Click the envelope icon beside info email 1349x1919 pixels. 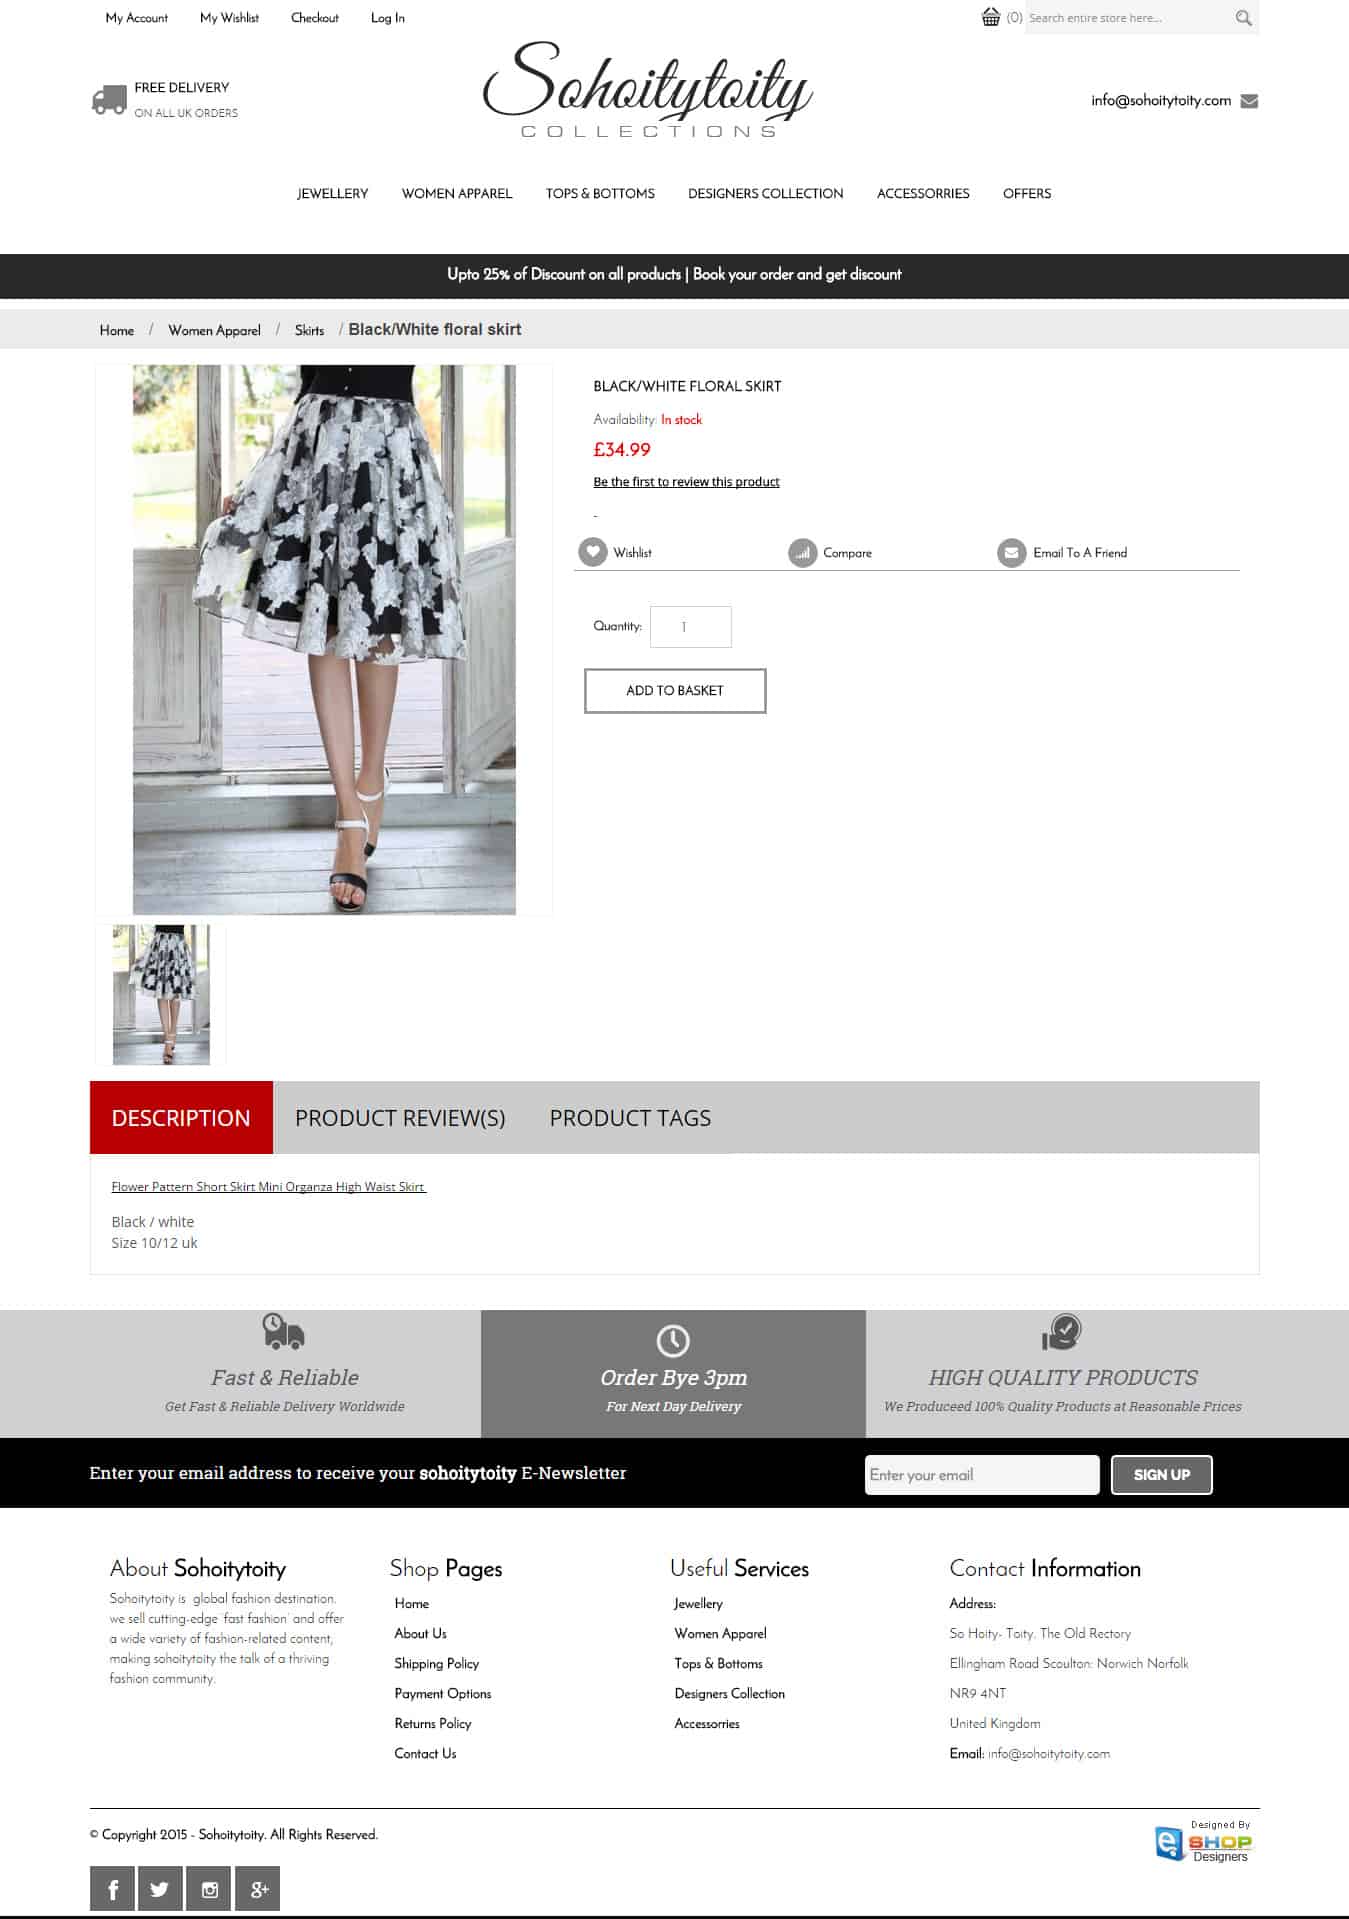1249,101
